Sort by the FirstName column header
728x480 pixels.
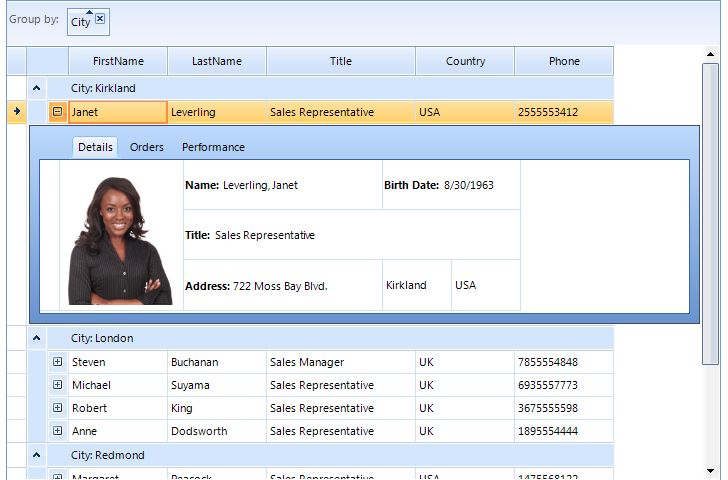118,61
